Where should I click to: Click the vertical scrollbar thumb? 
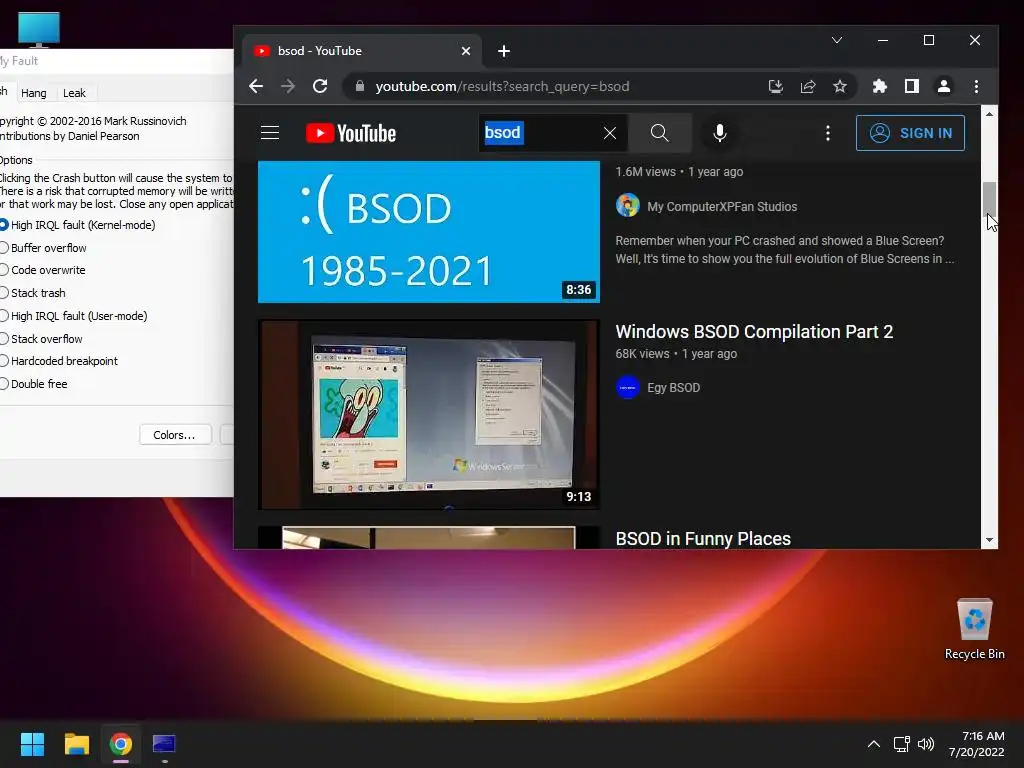(x=989, y=200)
